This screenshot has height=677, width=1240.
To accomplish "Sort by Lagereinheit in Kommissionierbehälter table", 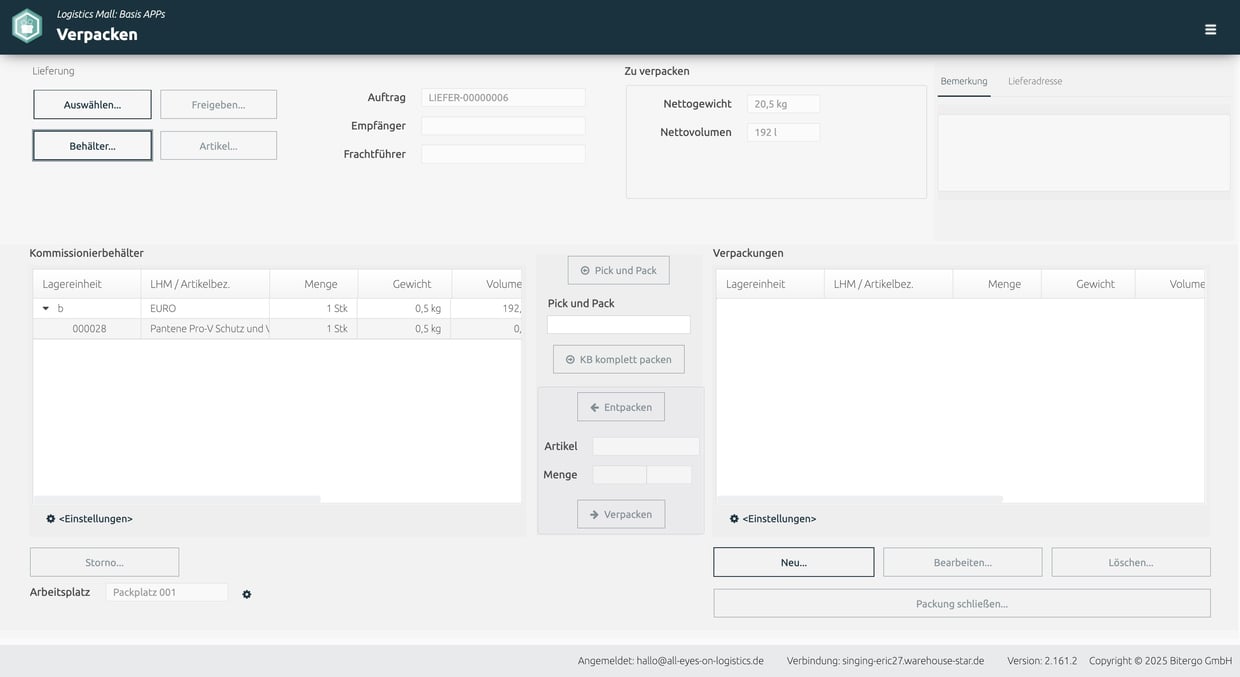I will click(x=87, y=284).
